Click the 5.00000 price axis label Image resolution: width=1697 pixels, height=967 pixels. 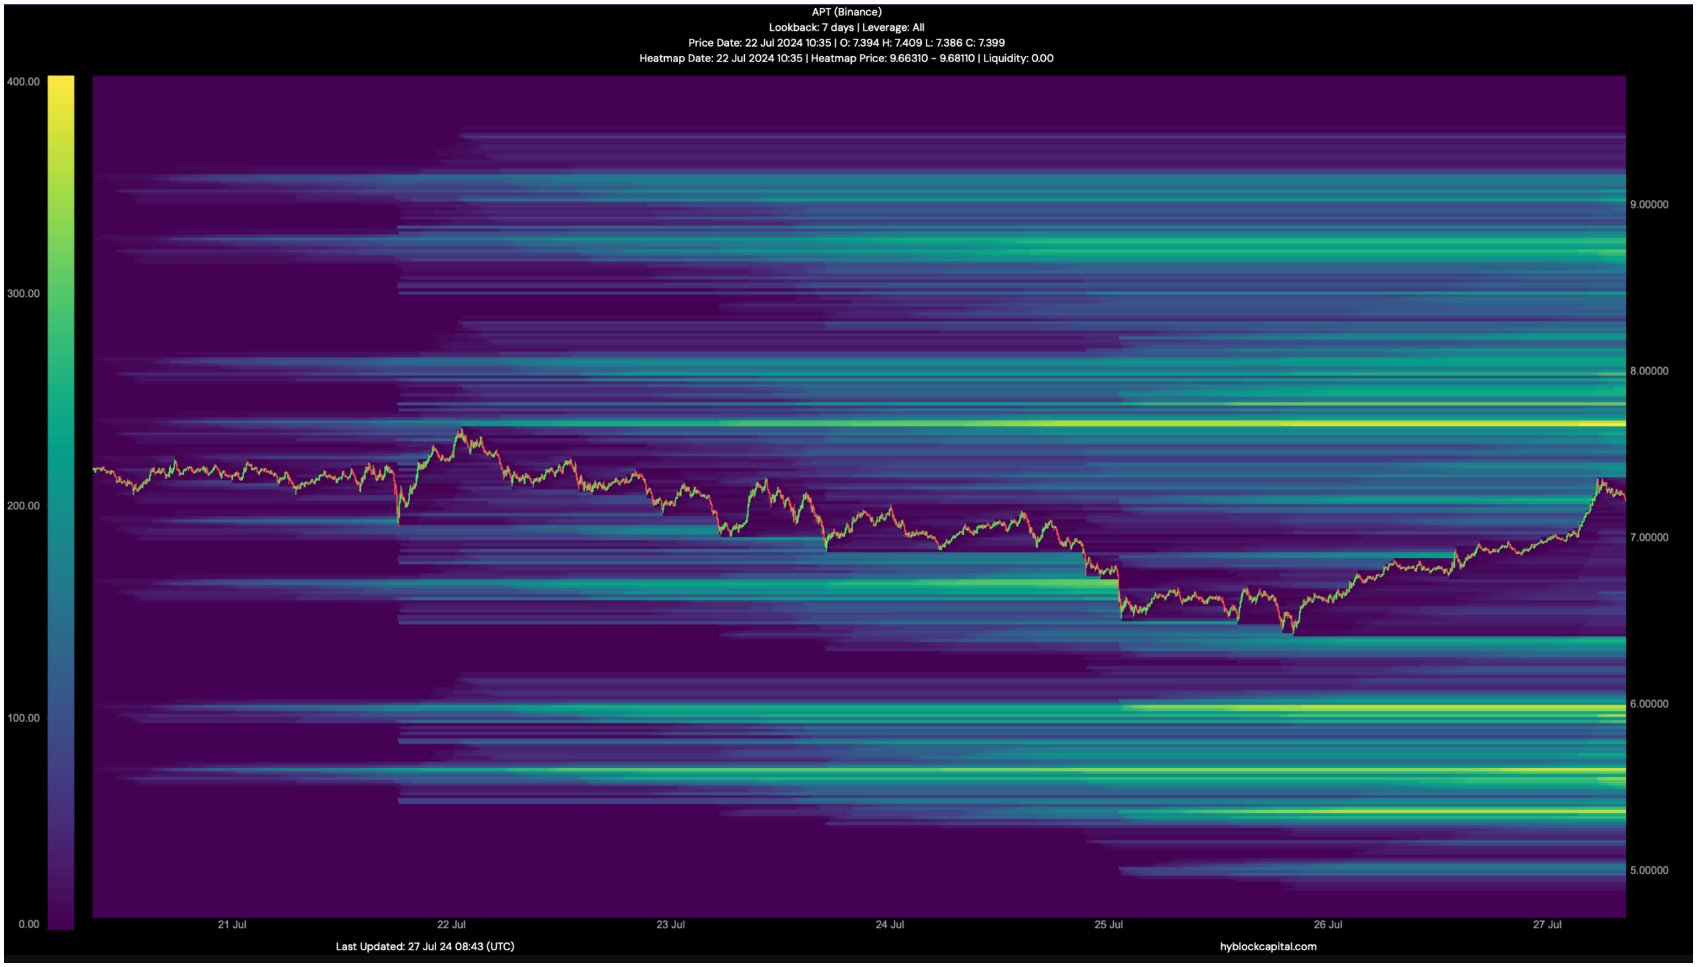click(x=1649, y=871)
